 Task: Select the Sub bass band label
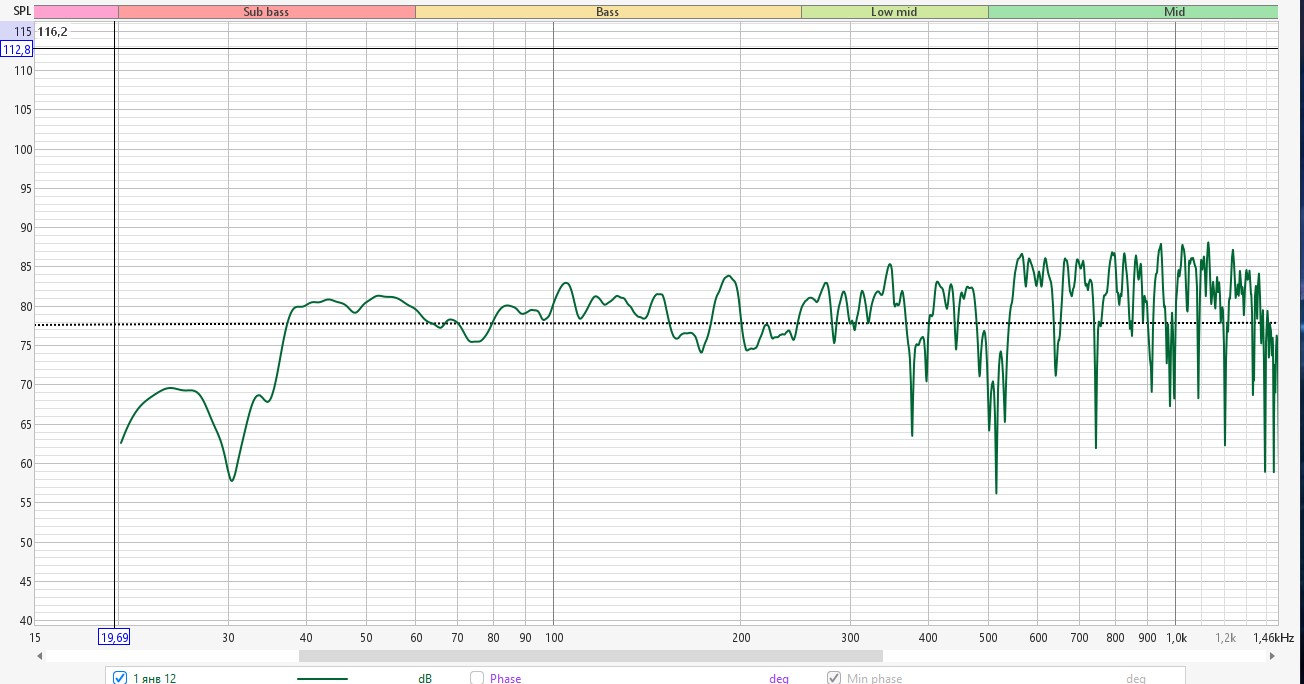266,12
